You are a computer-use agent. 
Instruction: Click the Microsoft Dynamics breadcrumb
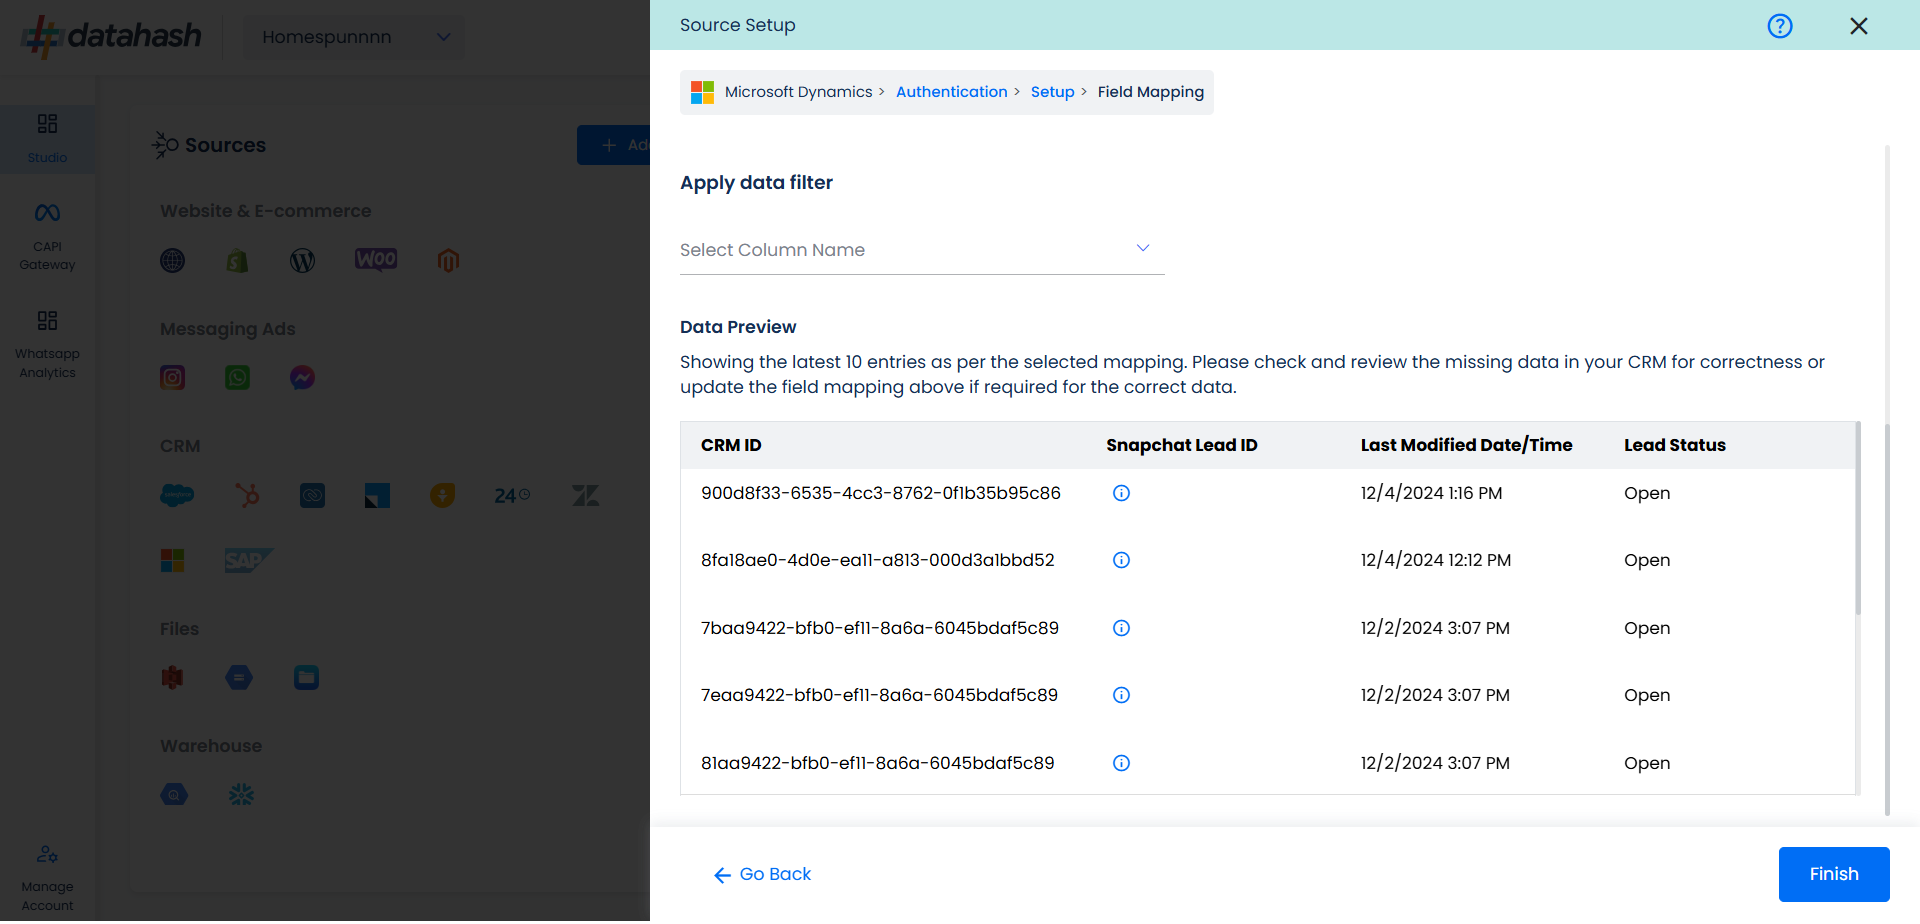(798, 92)
